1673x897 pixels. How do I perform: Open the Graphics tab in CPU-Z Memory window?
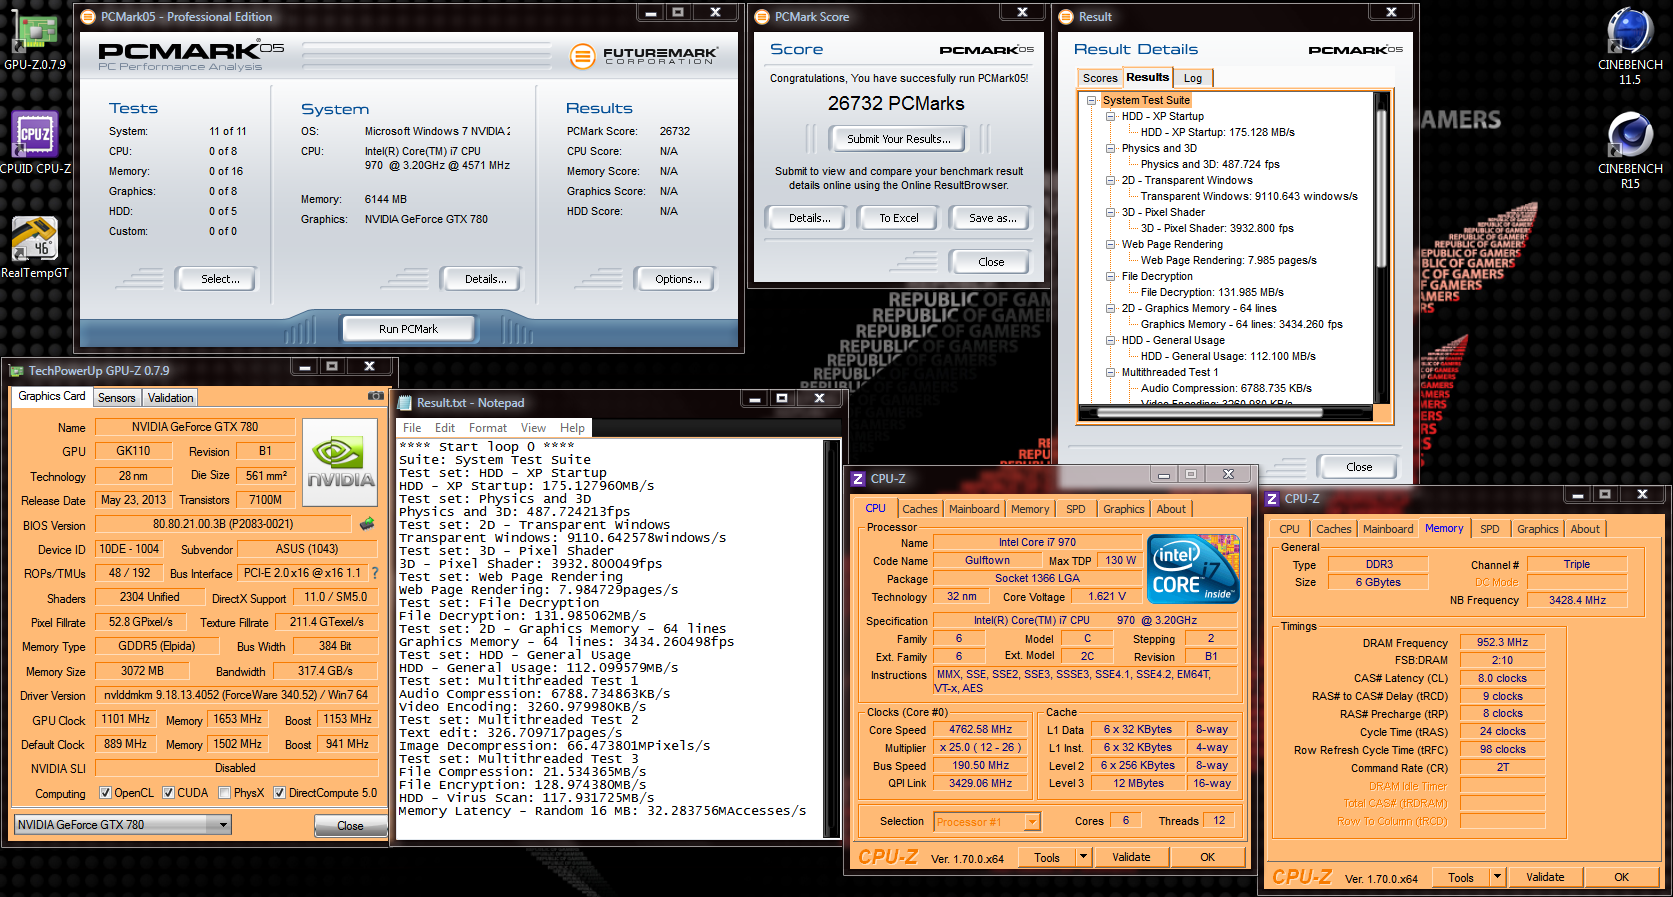pos(1537,529)
